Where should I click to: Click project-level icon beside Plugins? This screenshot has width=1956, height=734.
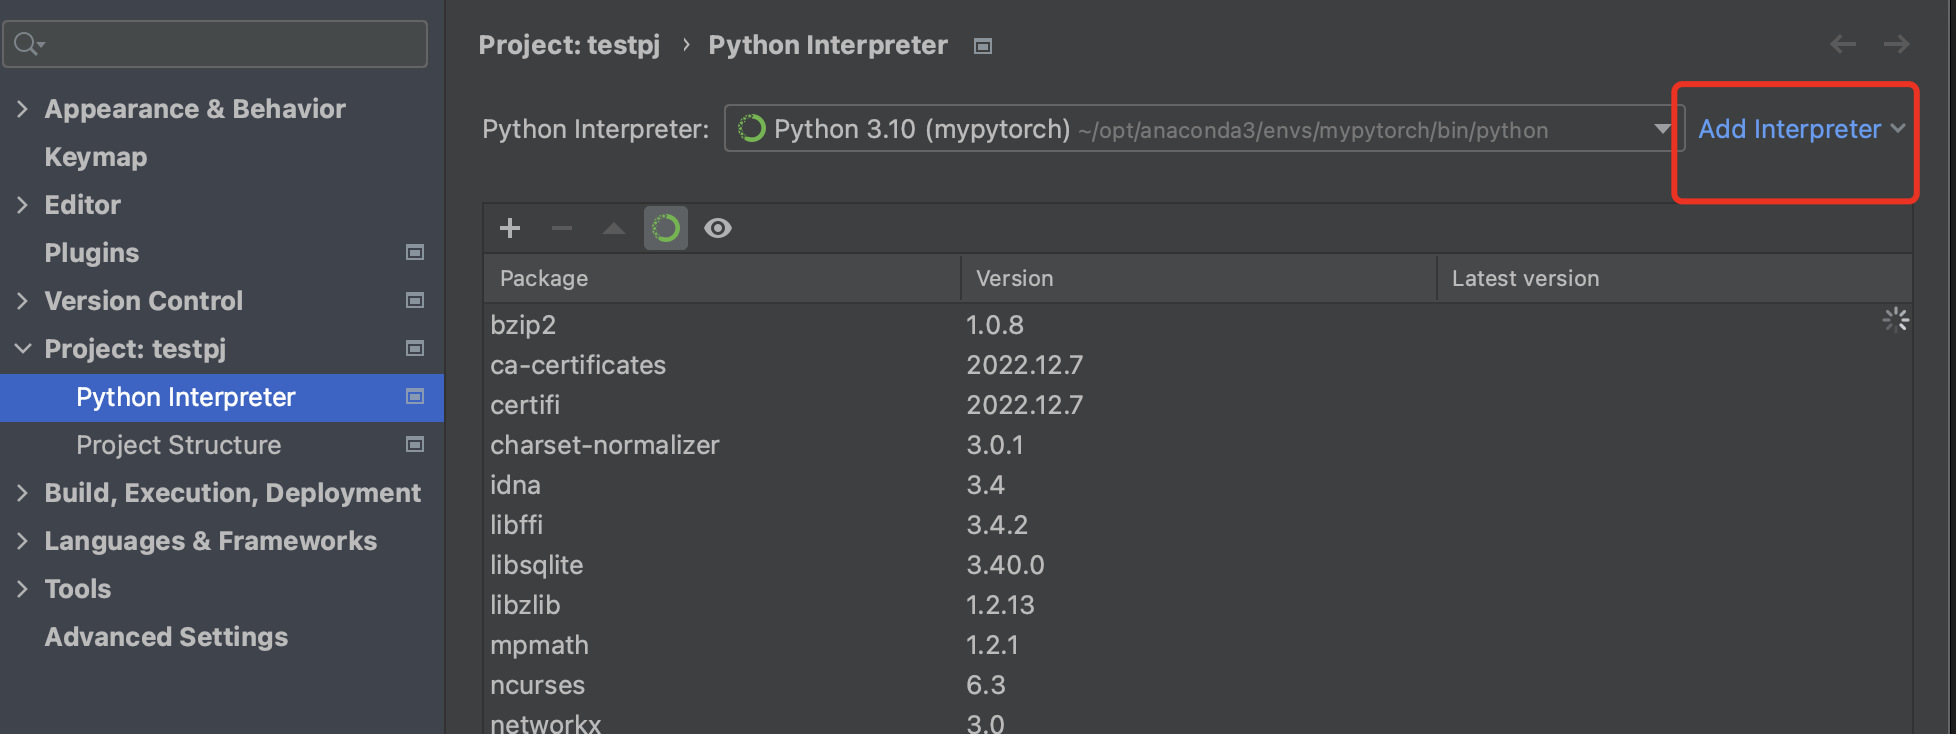pyautogui.click(x=415, y=252)
